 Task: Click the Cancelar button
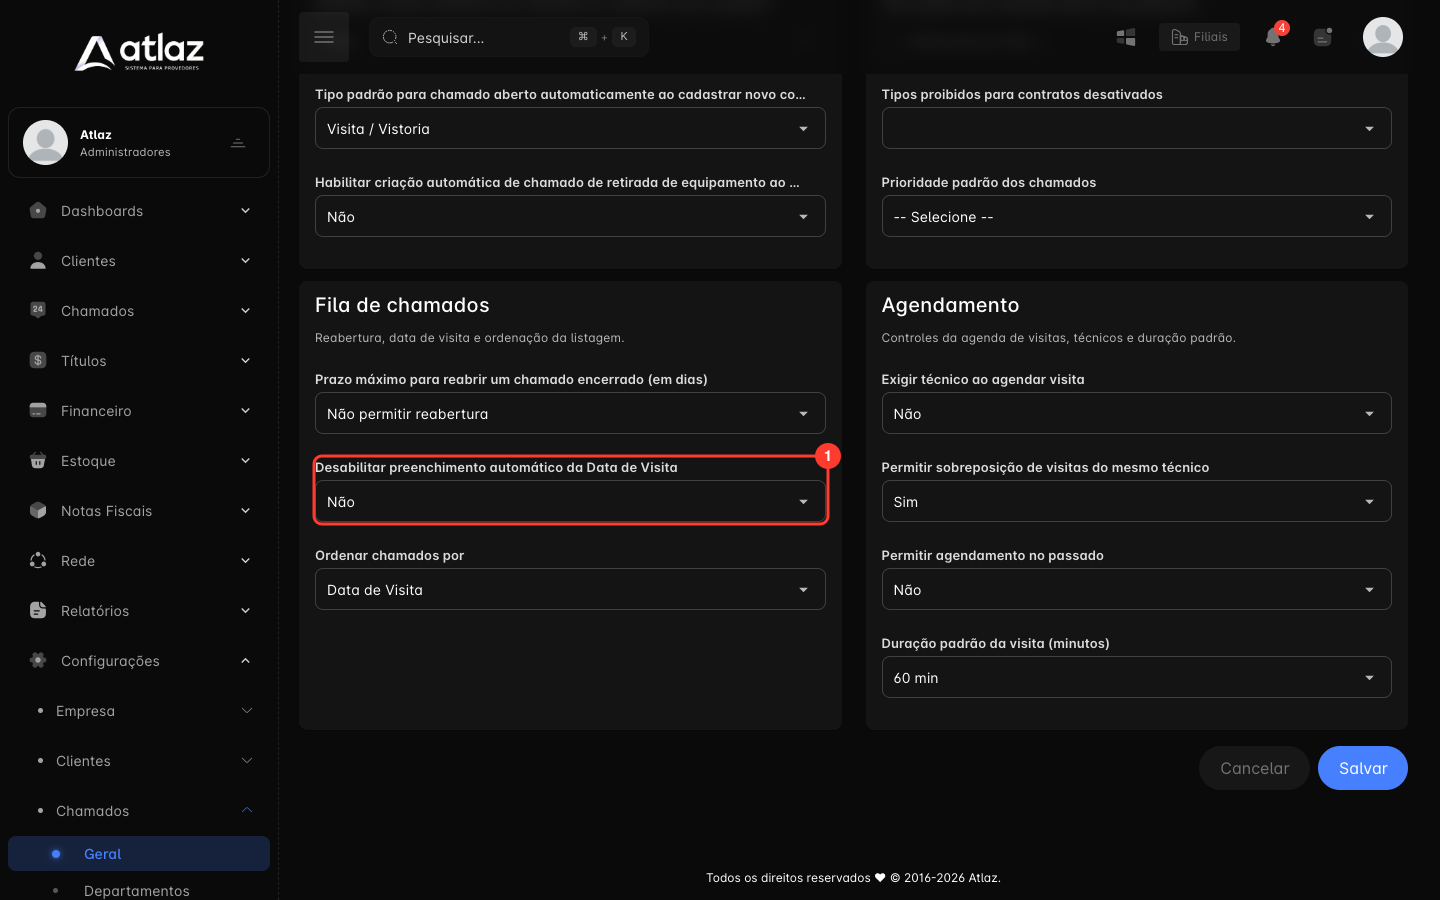point(1254,768)
